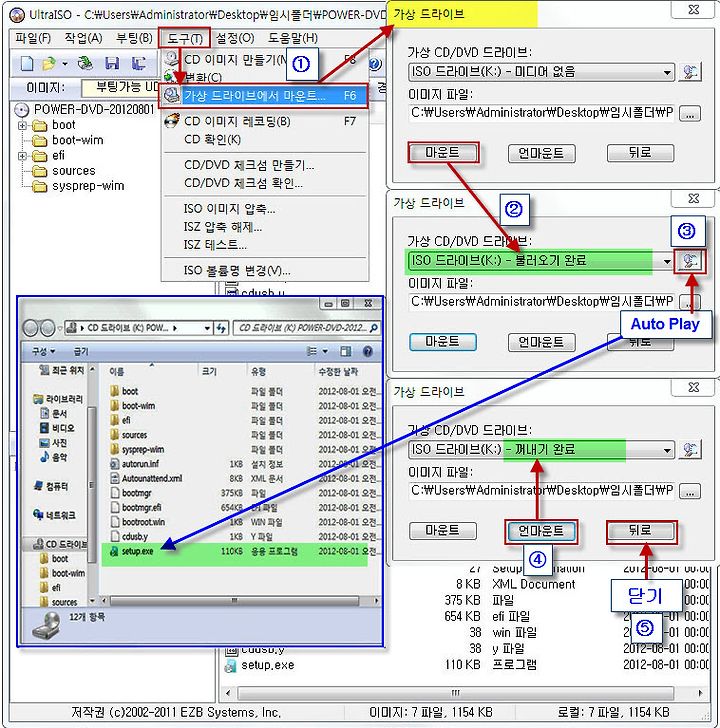Open the 설정(O) menu
Image resolution: width=720 pixels, height=728 pixels.
tap(235, 38)
